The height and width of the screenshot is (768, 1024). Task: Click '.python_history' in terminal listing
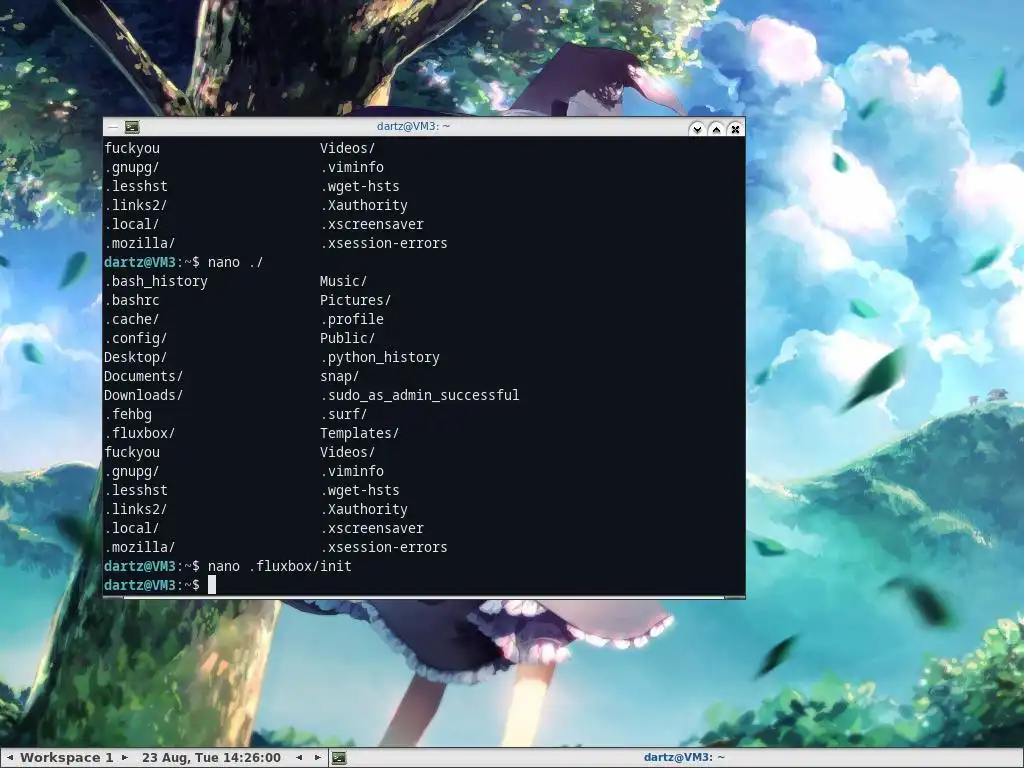pyautogui.click(x=379, y=357)
